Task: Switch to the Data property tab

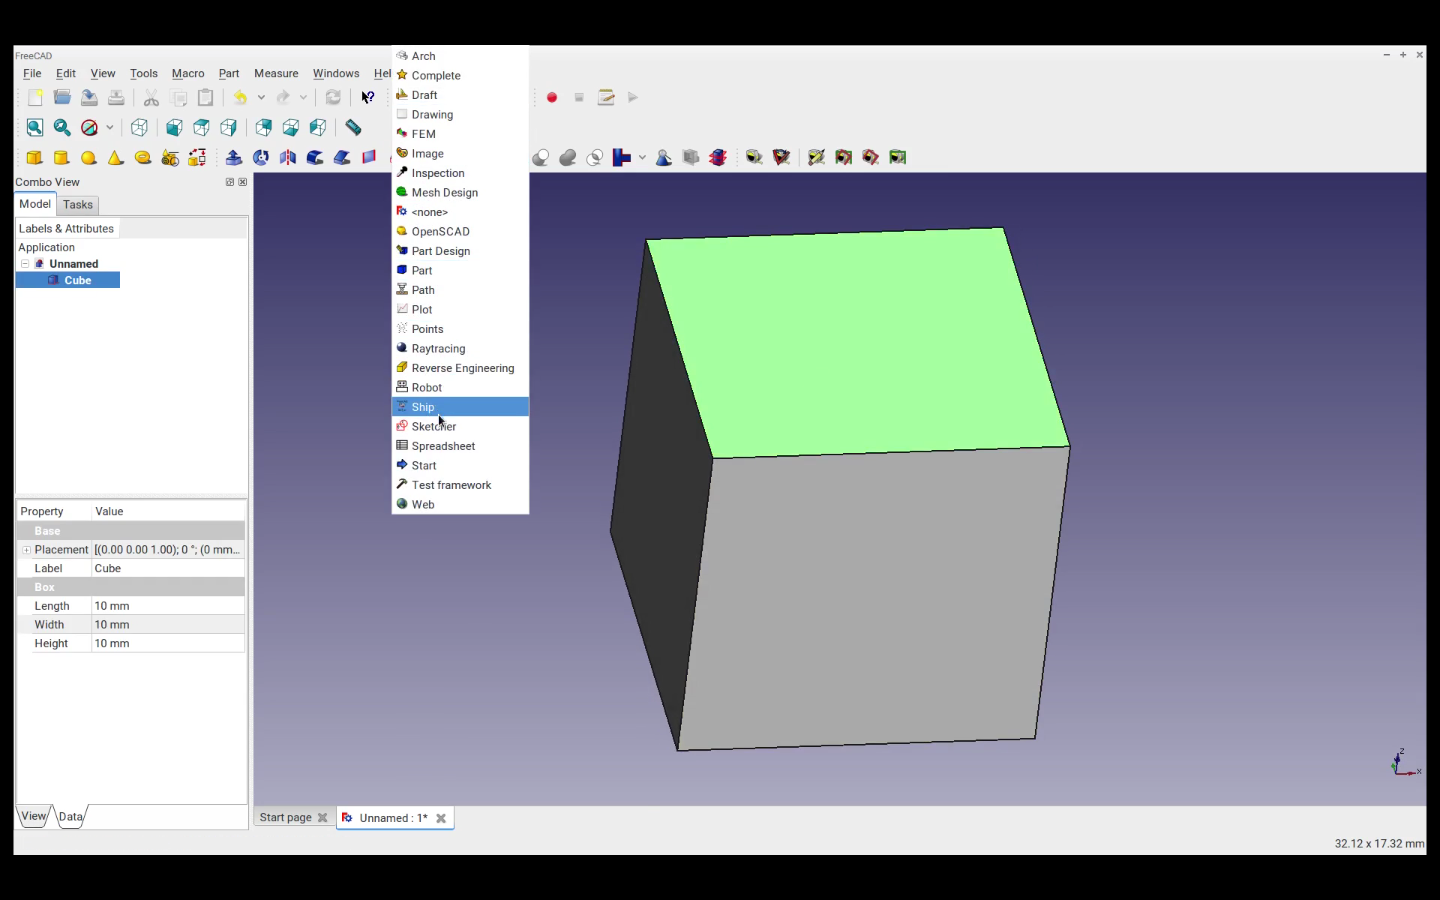Action: (x=71, y=817)
